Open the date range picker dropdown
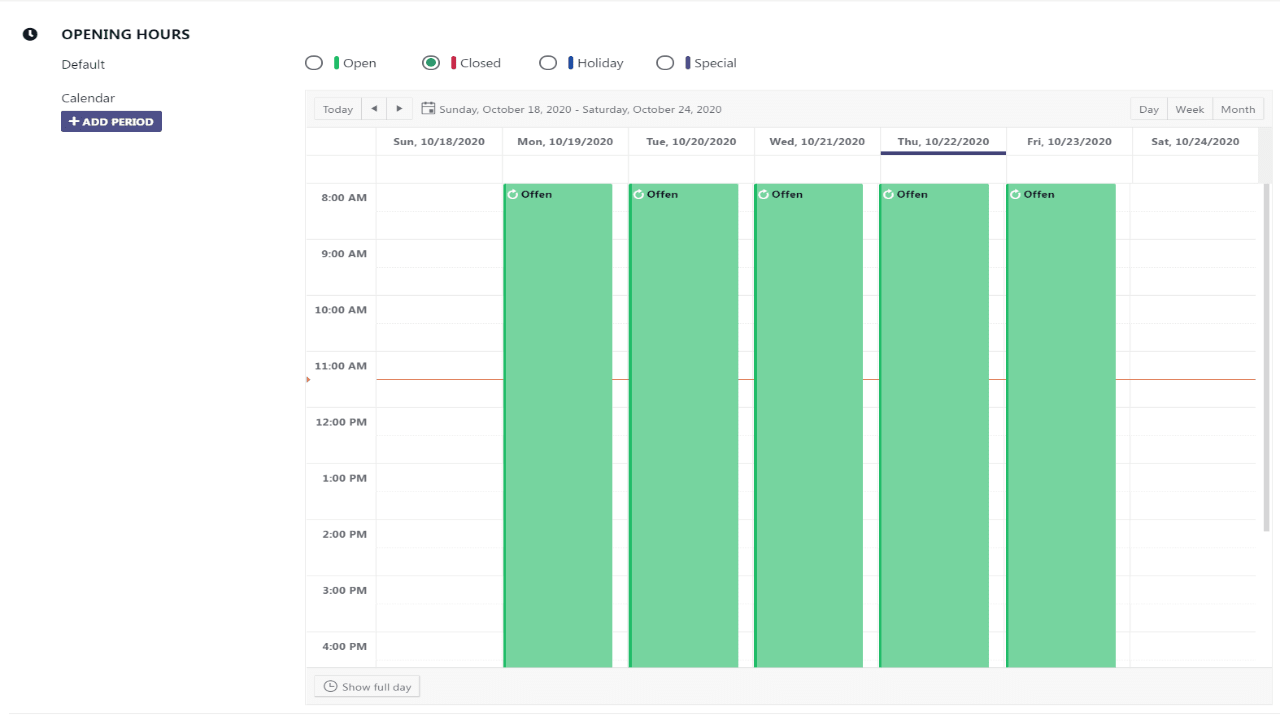 tap(580, 110)
